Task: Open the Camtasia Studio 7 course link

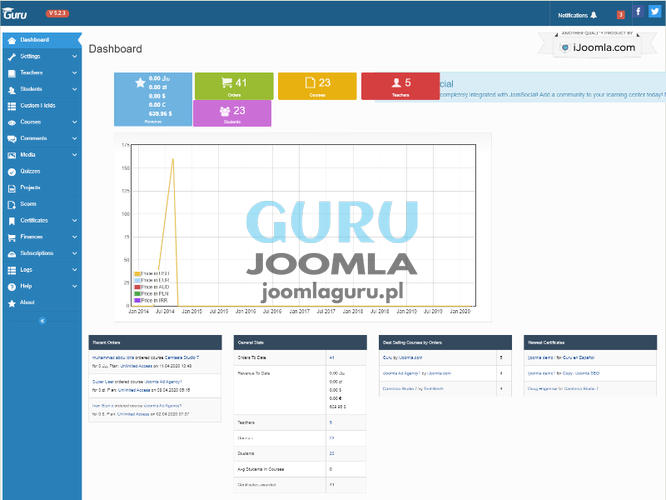Action: 182,358
